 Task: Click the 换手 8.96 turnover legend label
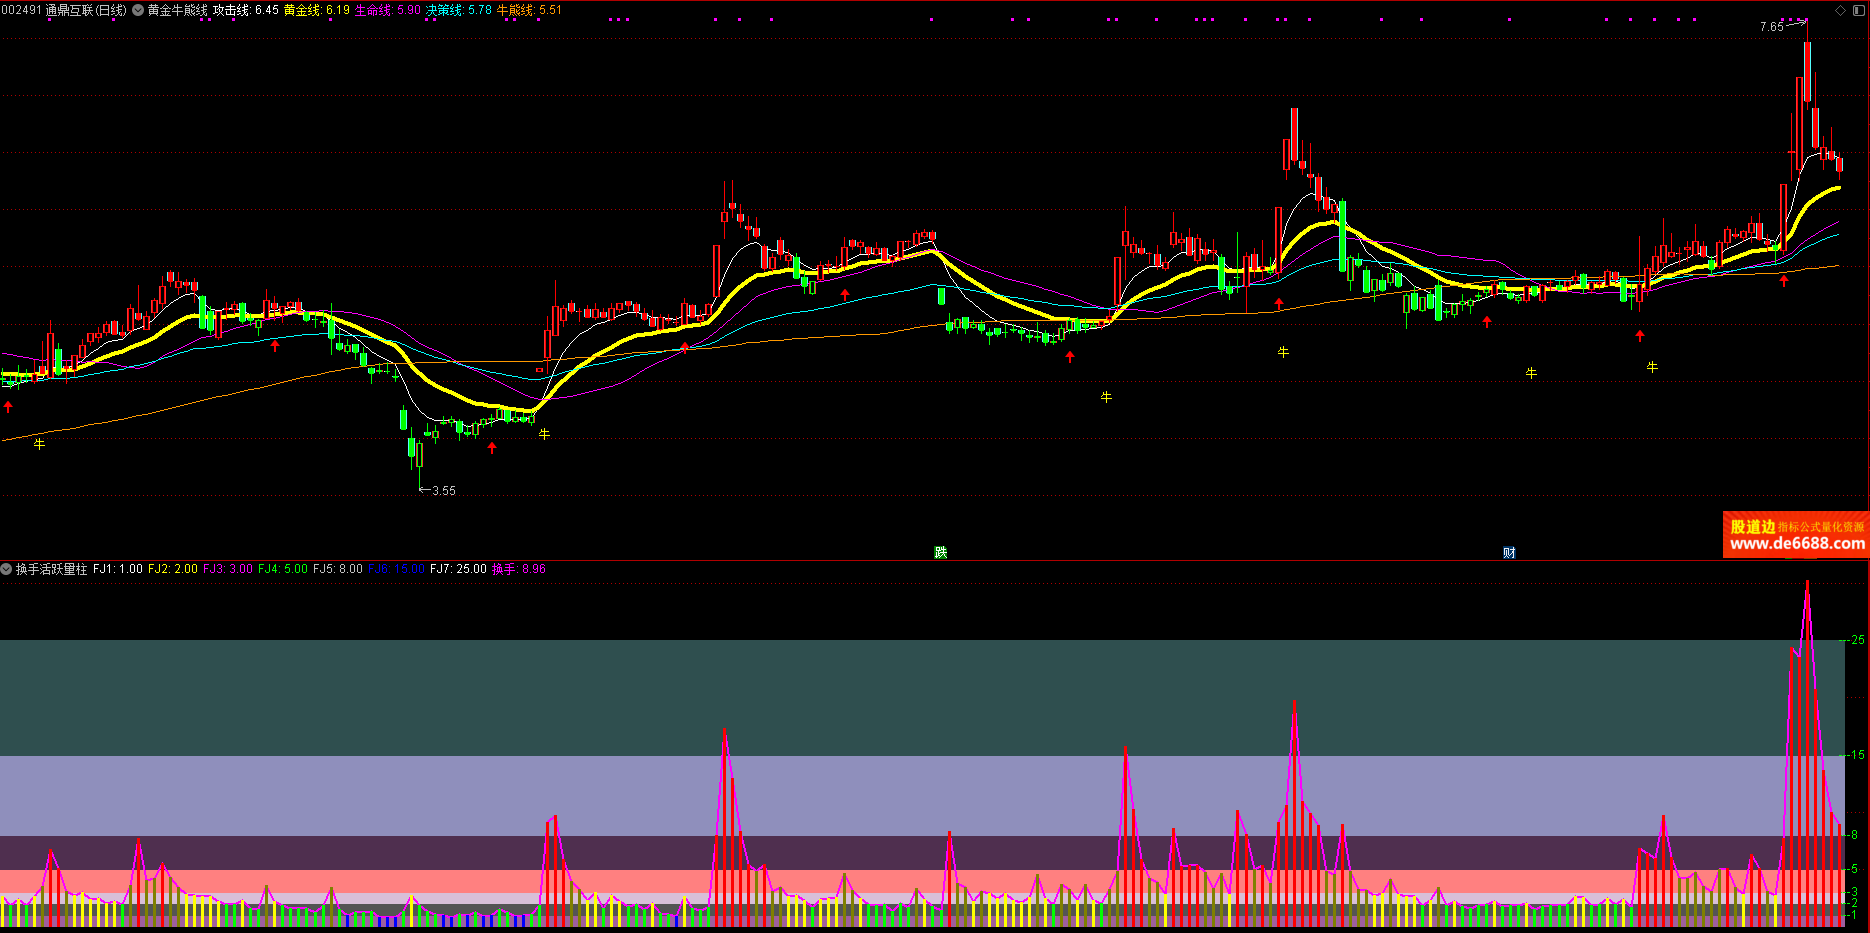[519, 569]
